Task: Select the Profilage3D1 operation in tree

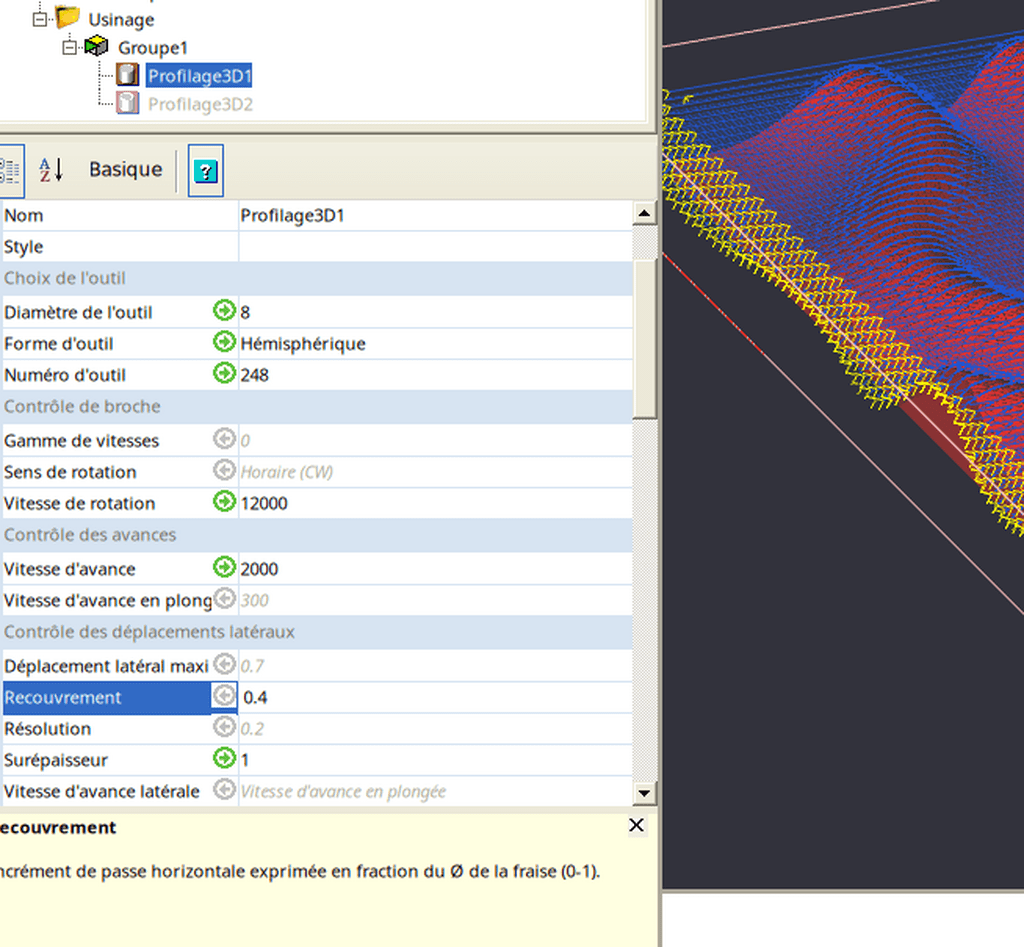Action: point(199,76)
